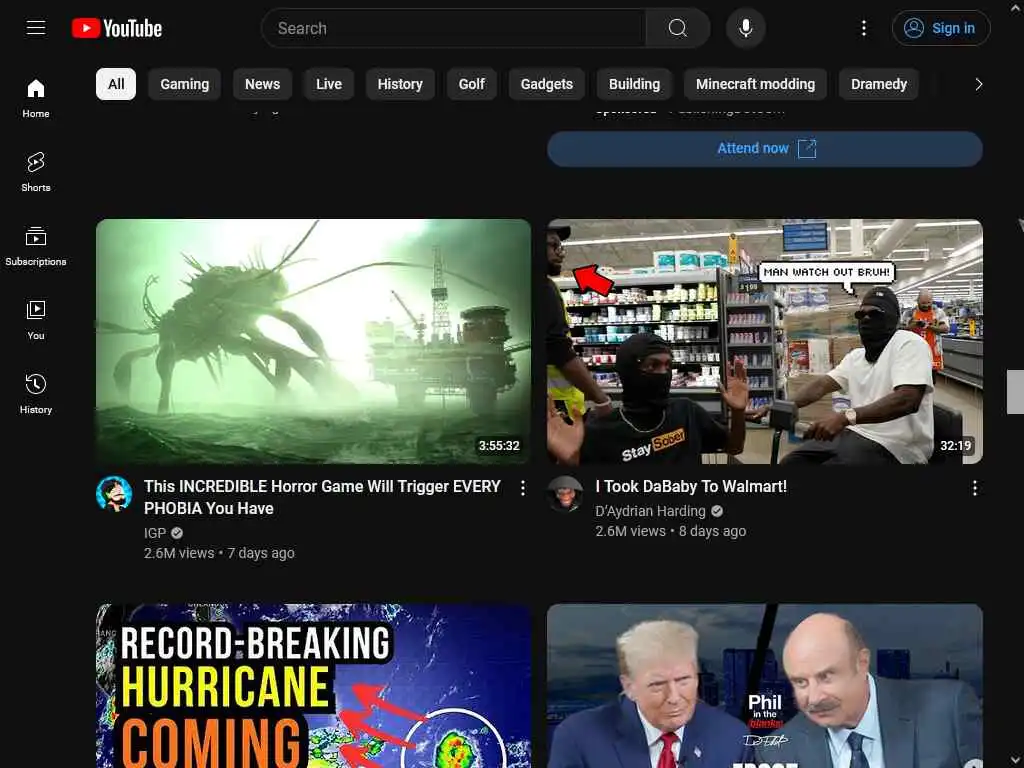
Task: Go to YouTube home via the logo
Action: tap(117, 28)
